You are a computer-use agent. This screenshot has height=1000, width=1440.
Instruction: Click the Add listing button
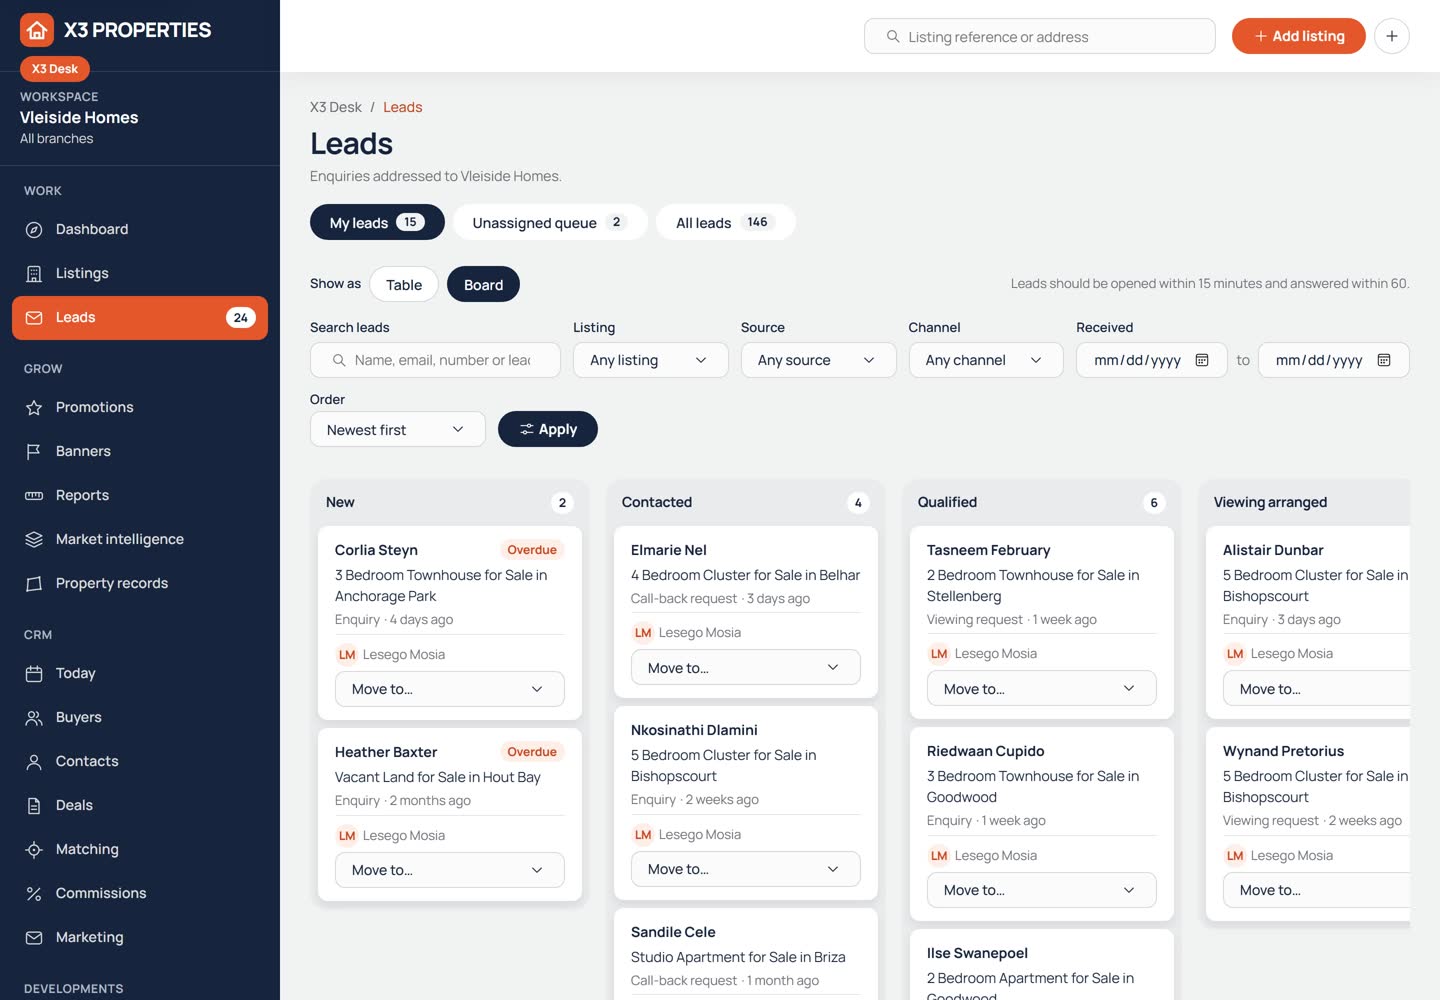tap(1298, 36)
